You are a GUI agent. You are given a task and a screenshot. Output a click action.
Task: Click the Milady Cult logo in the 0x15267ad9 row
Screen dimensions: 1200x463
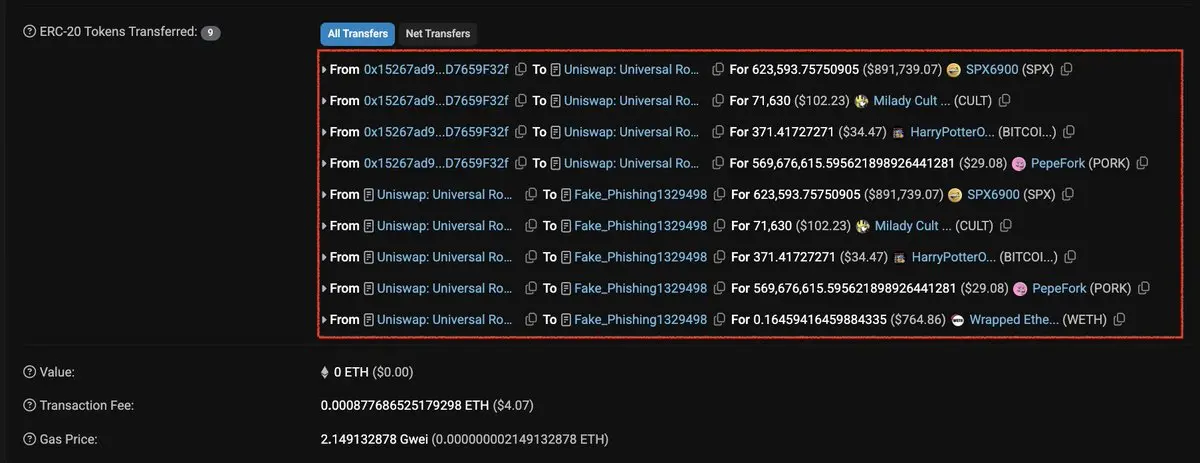tap(861, 101)
